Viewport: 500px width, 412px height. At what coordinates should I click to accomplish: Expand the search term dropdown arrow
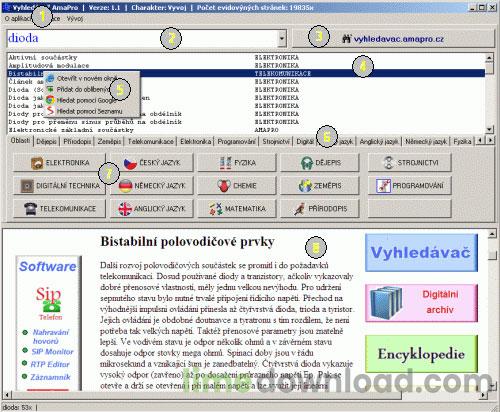tap(282, 38)
